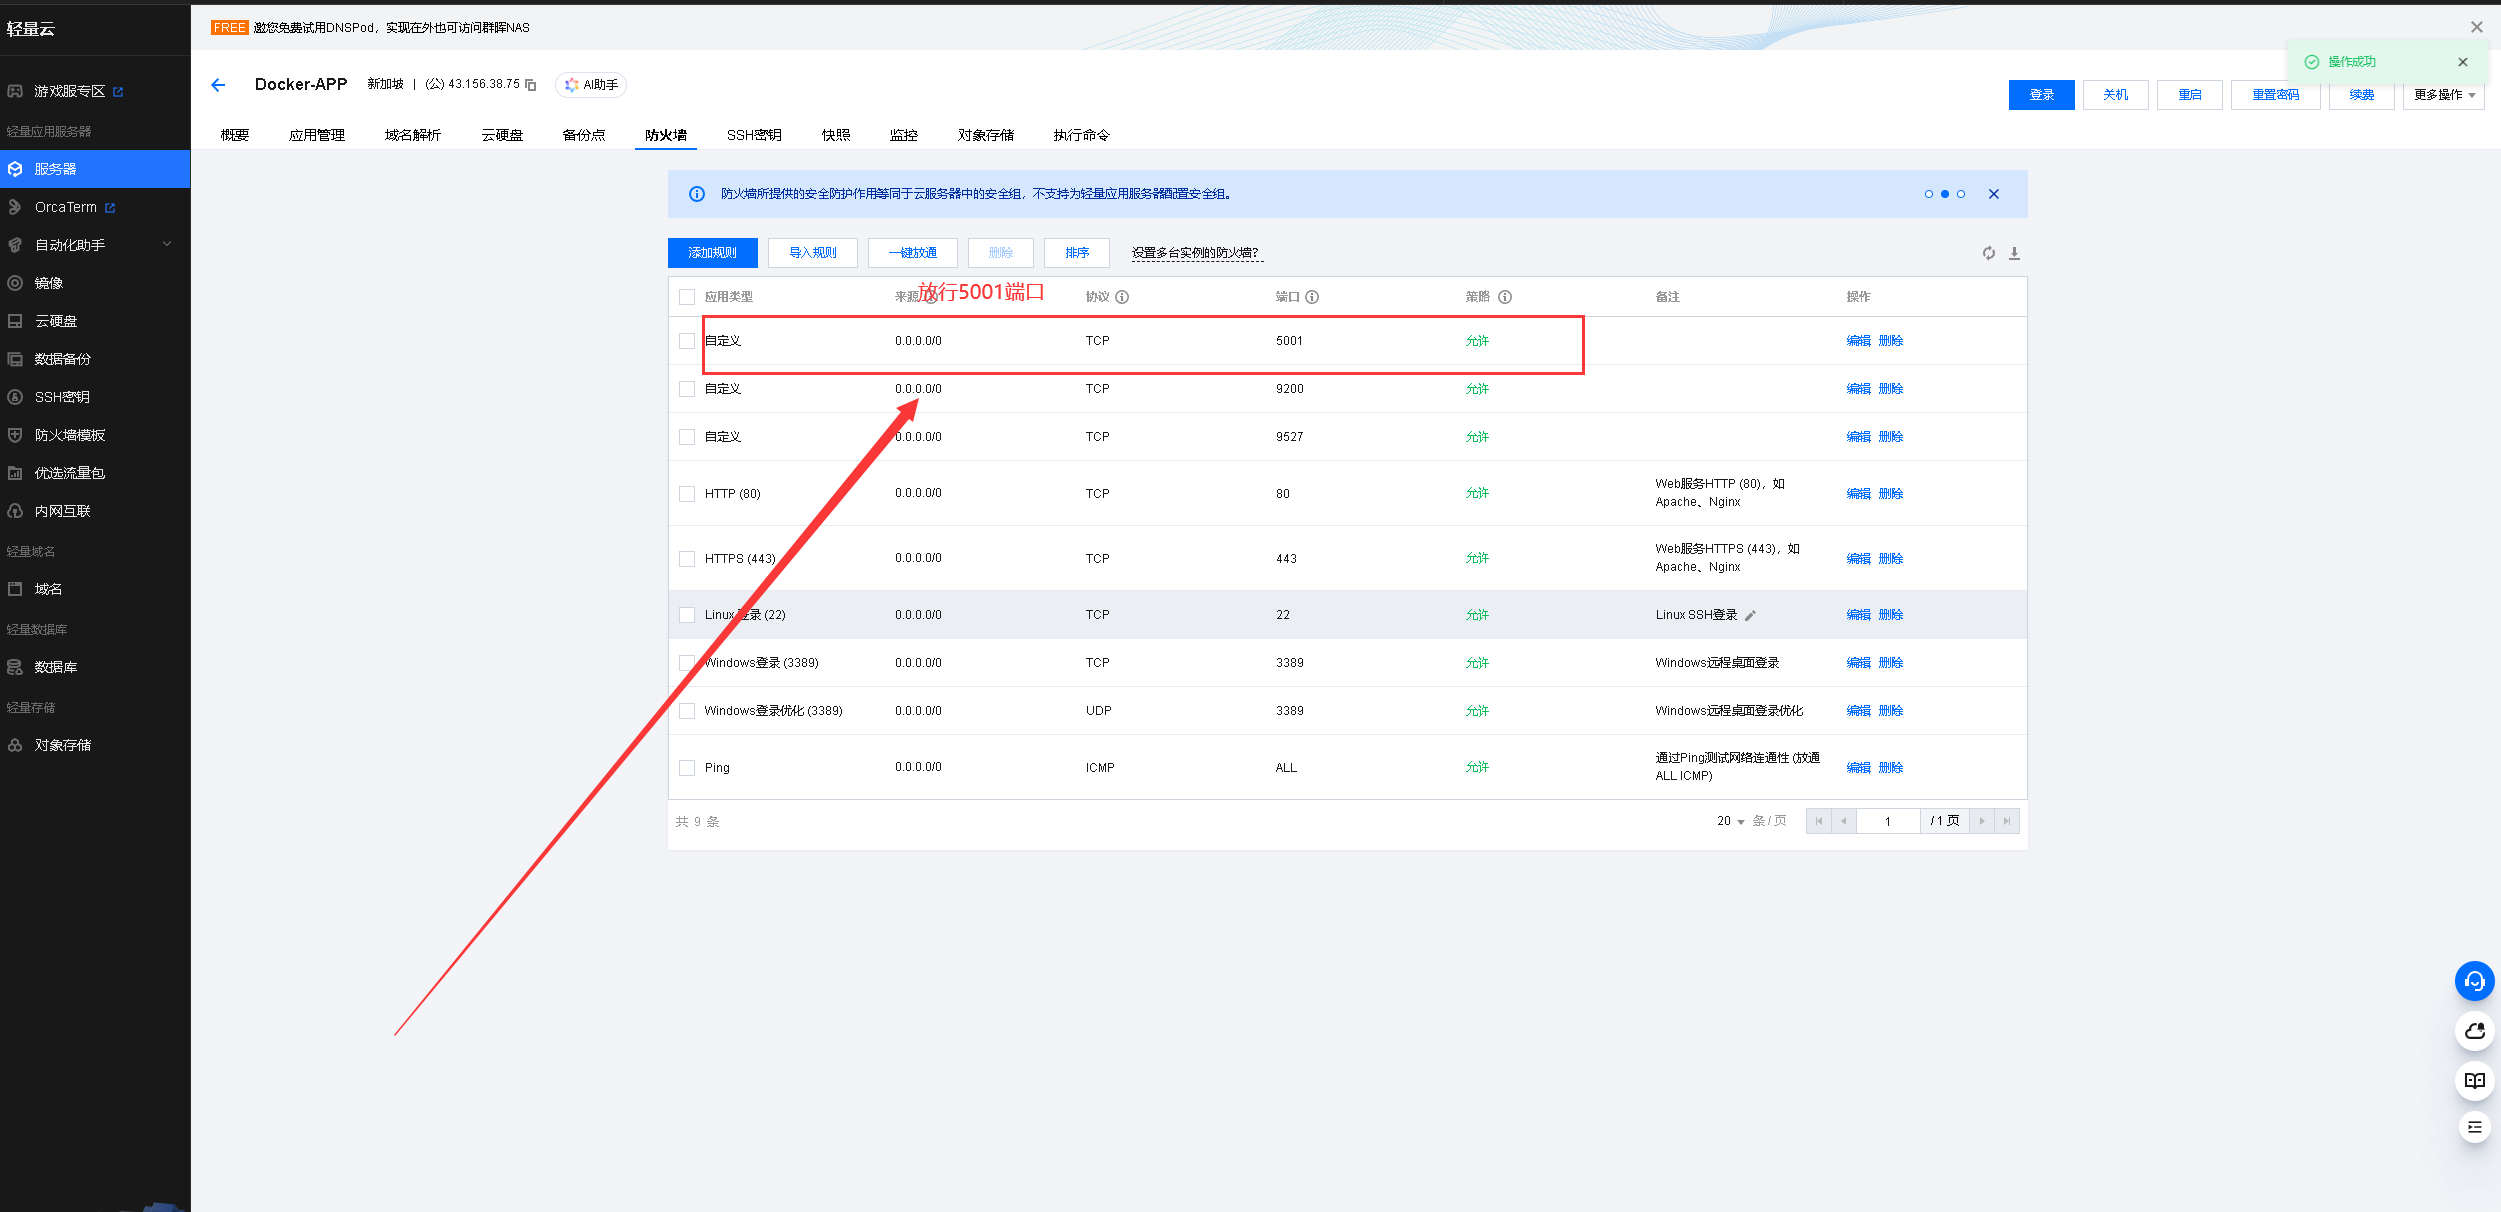Click the download rules icon
This screenshot has height=1212, width=2501.
(2014, 253)
